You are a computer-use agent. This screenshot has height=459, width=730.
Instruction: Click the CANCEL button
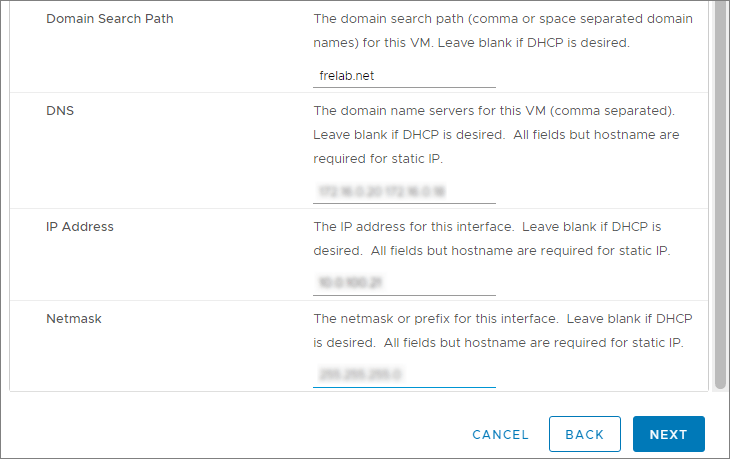[x=500, y=434]
